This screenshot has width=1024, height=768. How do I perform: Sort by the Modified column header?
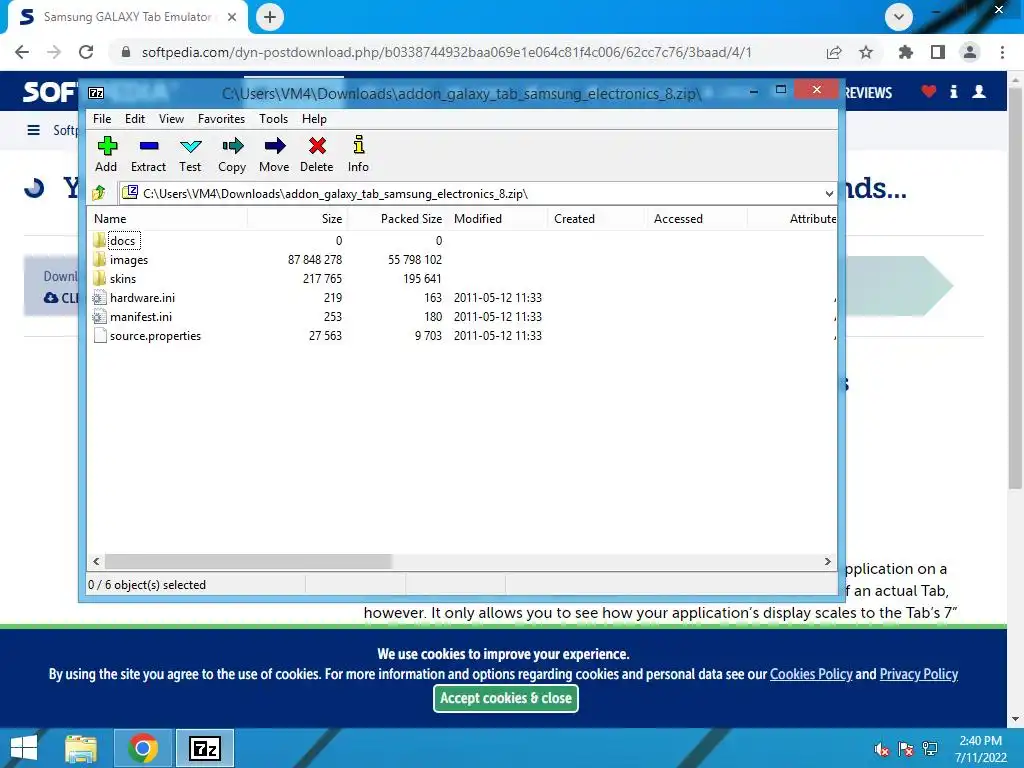(498, 219)
